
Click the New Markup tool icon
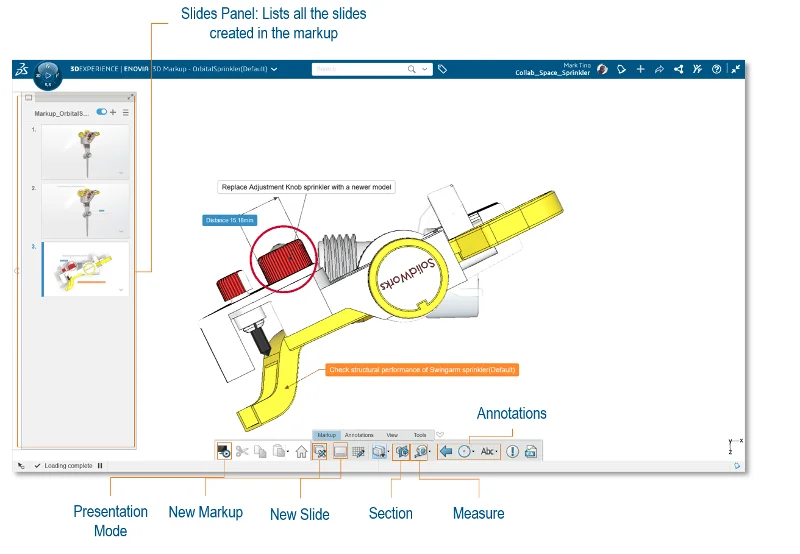click(x=320, y=452)
